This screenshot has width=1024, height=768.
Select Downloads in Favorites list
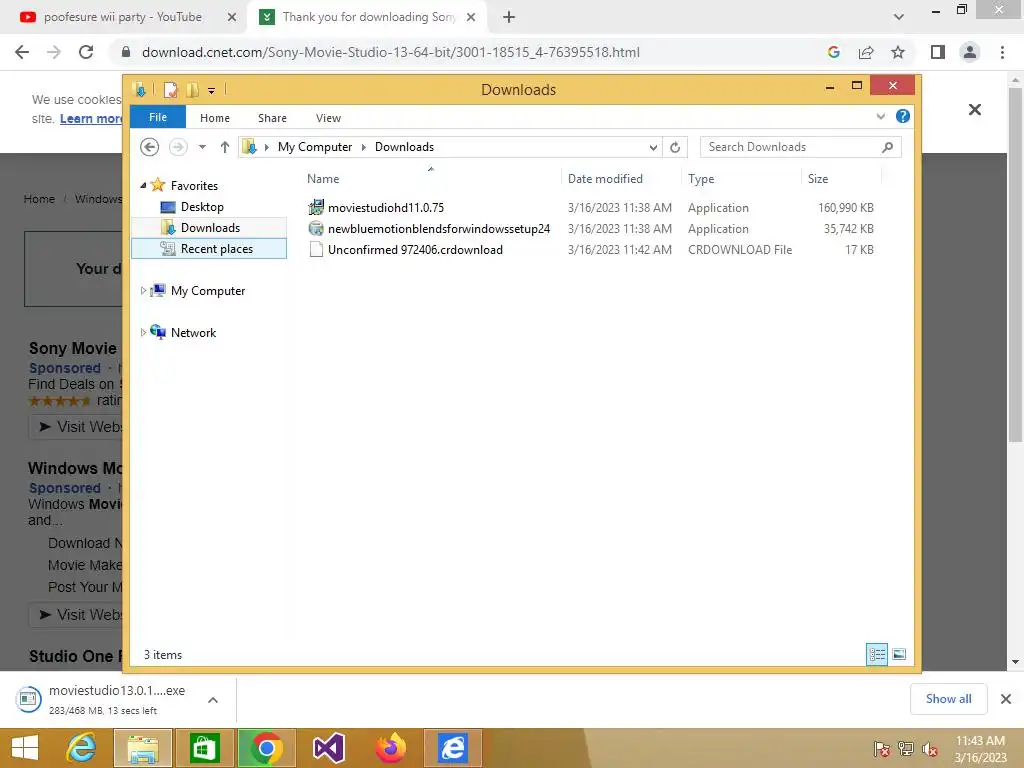pyautogui.click(x=209, y=228)
